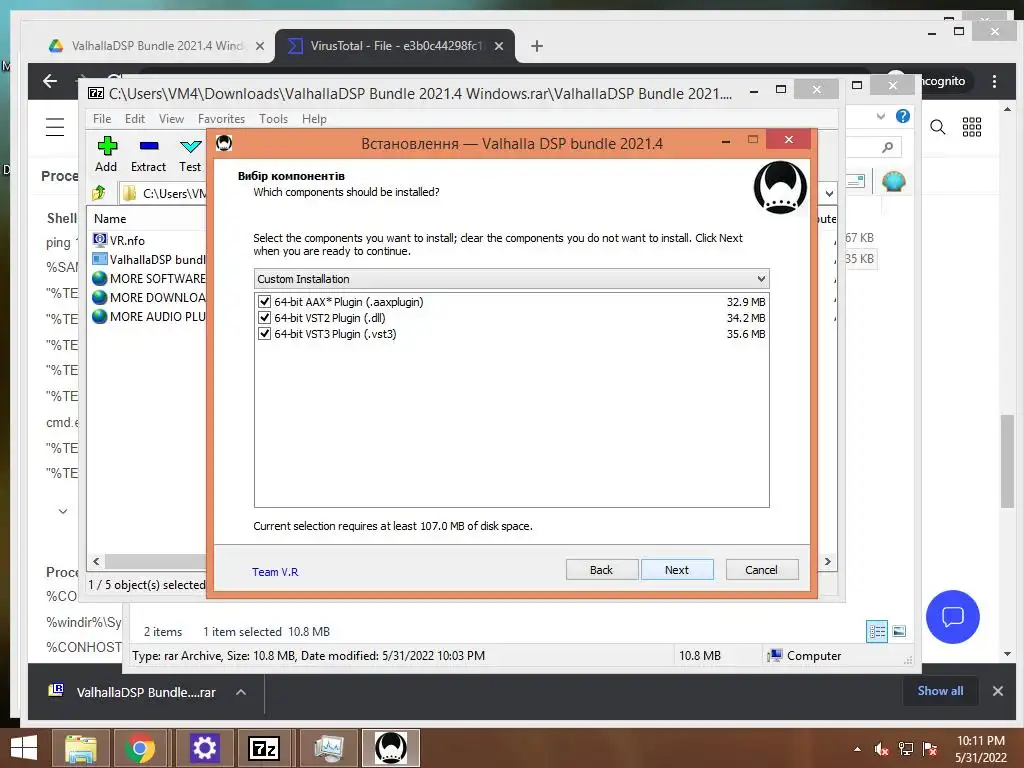The width and height of the screenshot is (1024, 768).
Task: Click the Action Center flag tray icon
Action: (930, 749)
